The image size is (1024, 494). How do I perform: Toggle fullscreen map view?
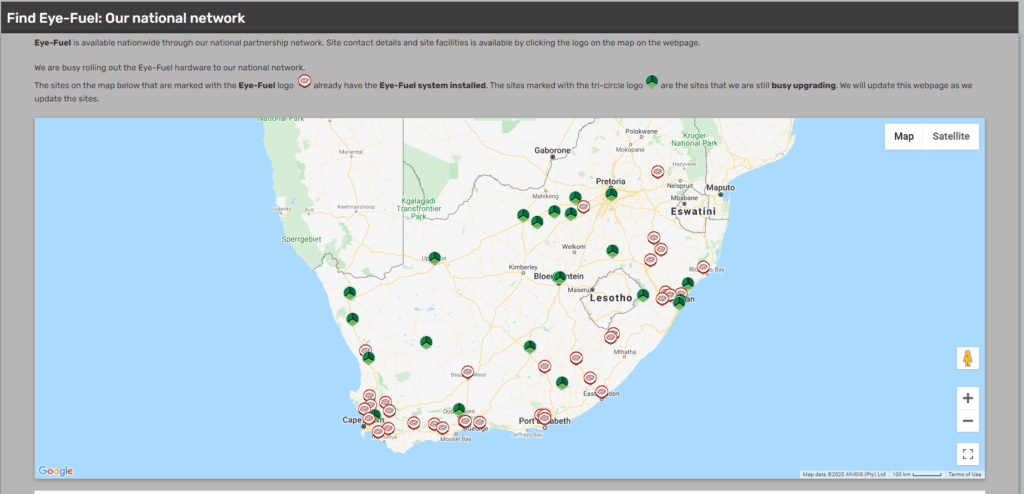point(968,453)
